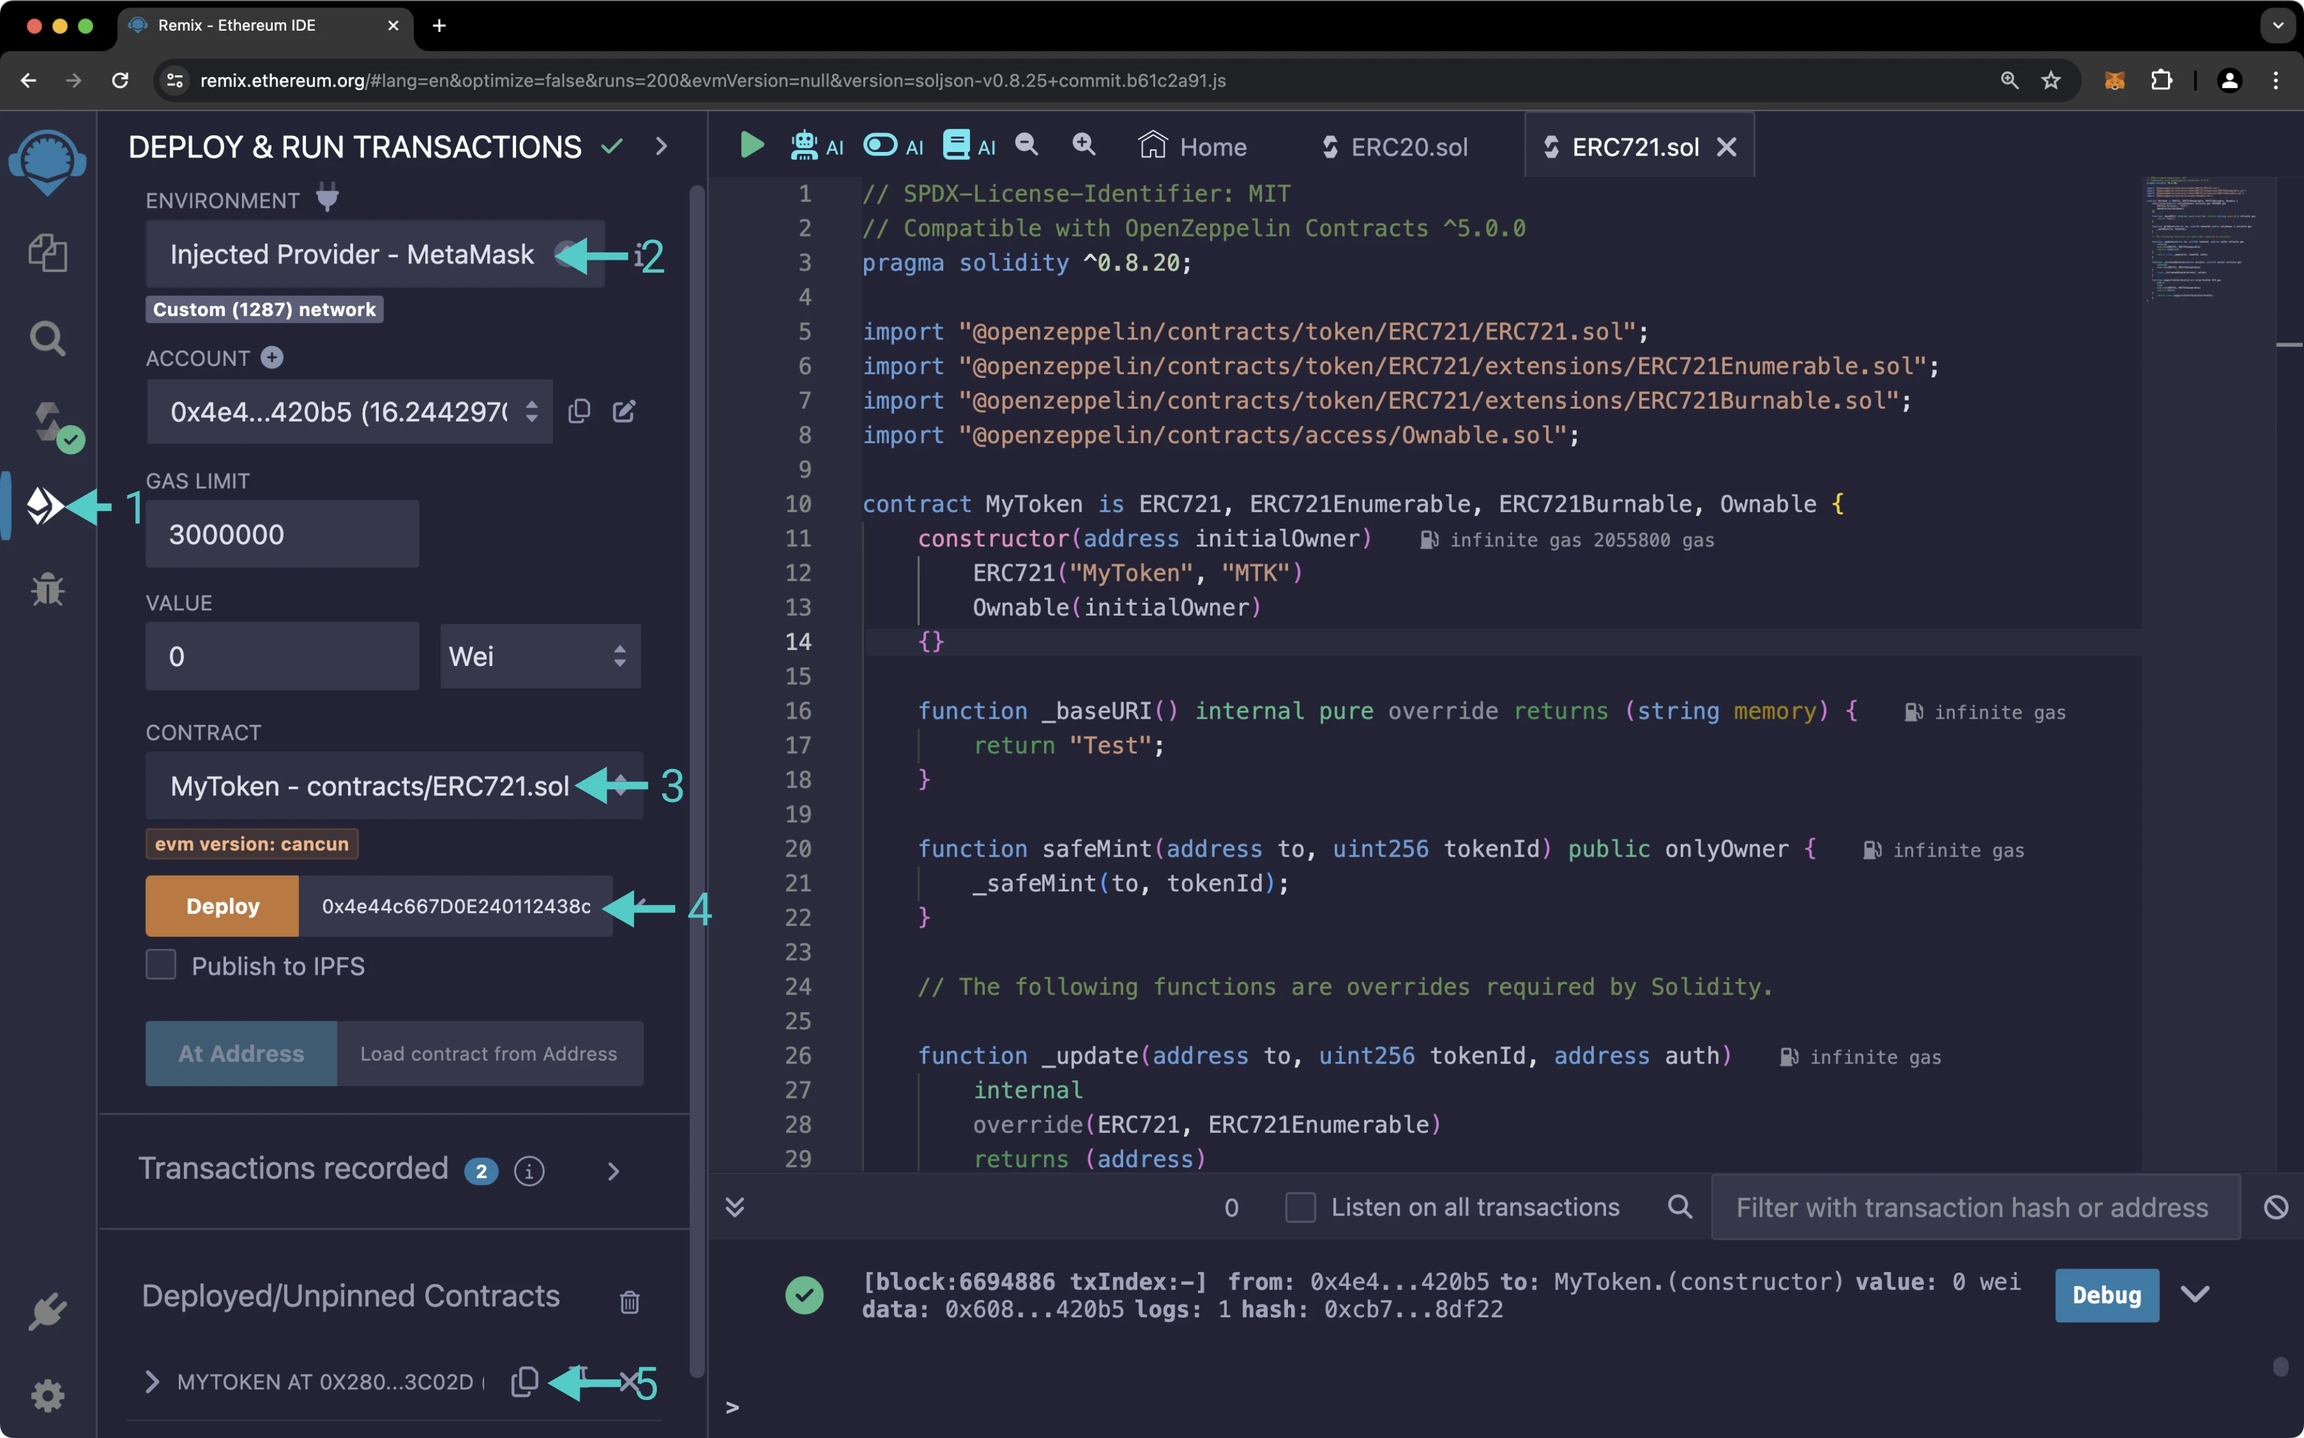
Task: Zoom out the editor font
Action: click(1027, 146)
